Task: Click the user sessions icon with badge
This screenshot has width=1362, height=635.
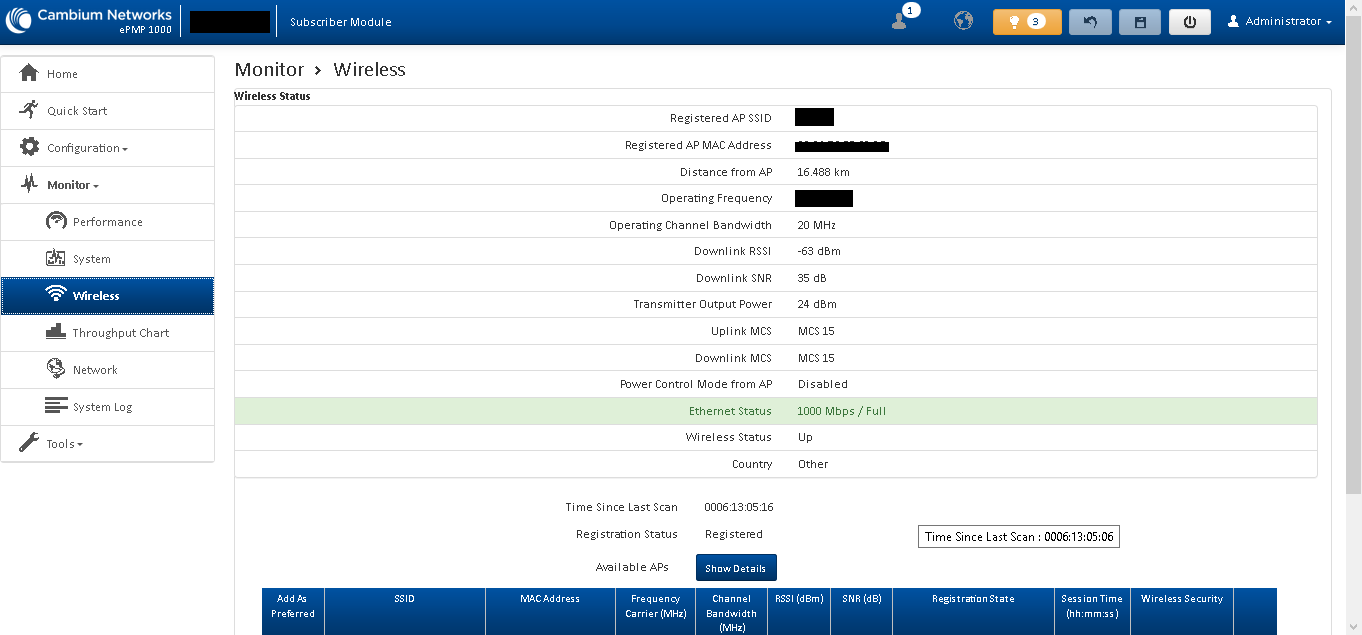Action: coord(901,21)
